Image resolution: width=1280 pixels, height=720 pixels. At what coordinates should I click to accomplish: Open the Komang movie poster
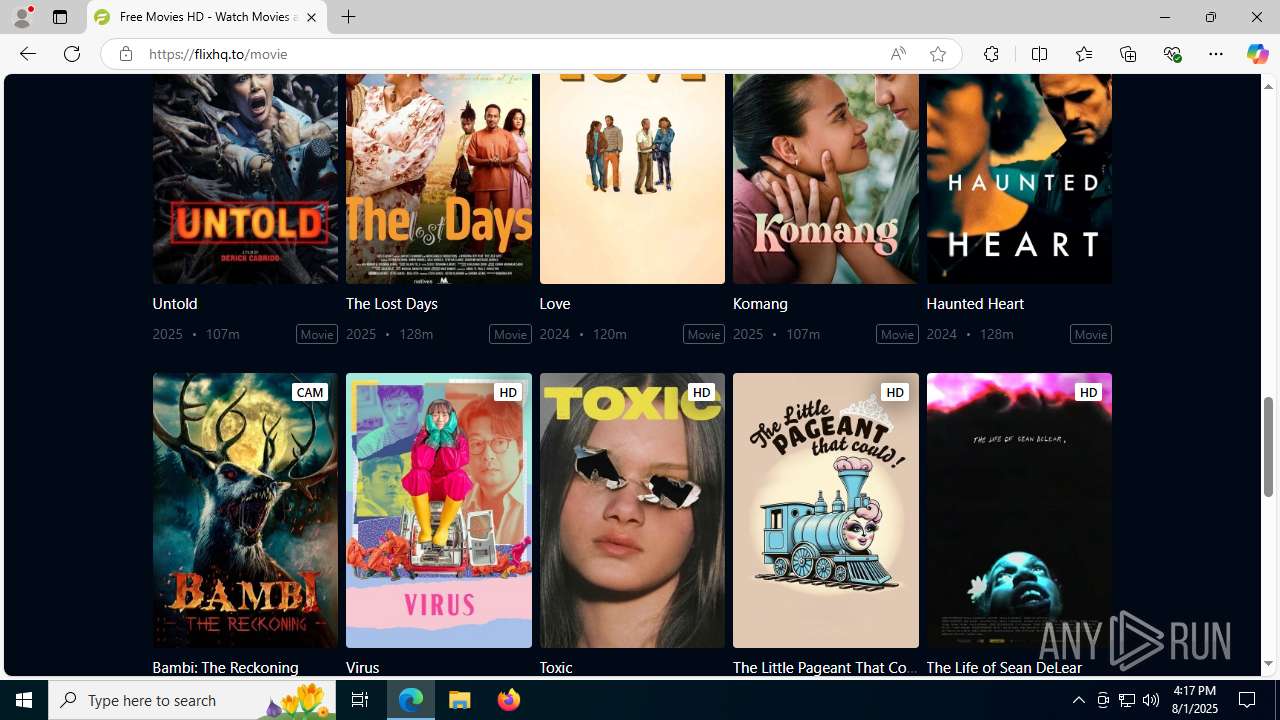[x=825, y=179]
